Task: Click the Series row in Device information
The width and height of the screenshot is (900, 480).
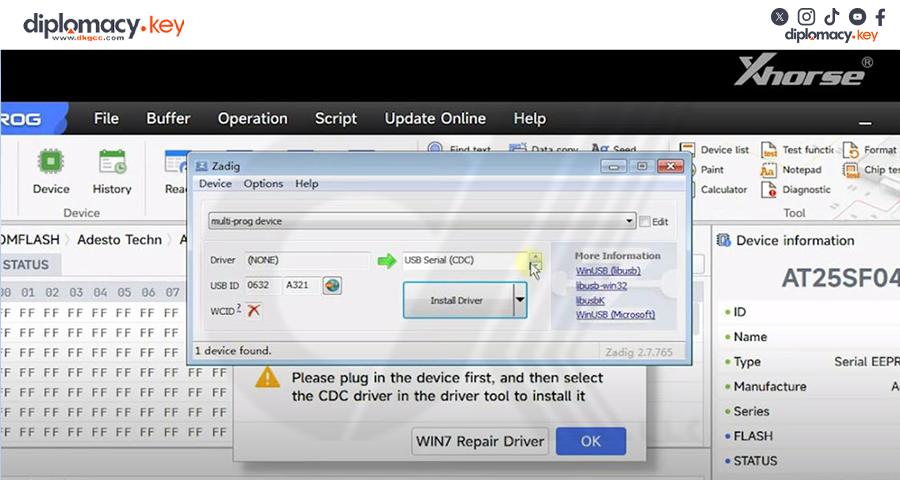Action: (x=751, y=412)
